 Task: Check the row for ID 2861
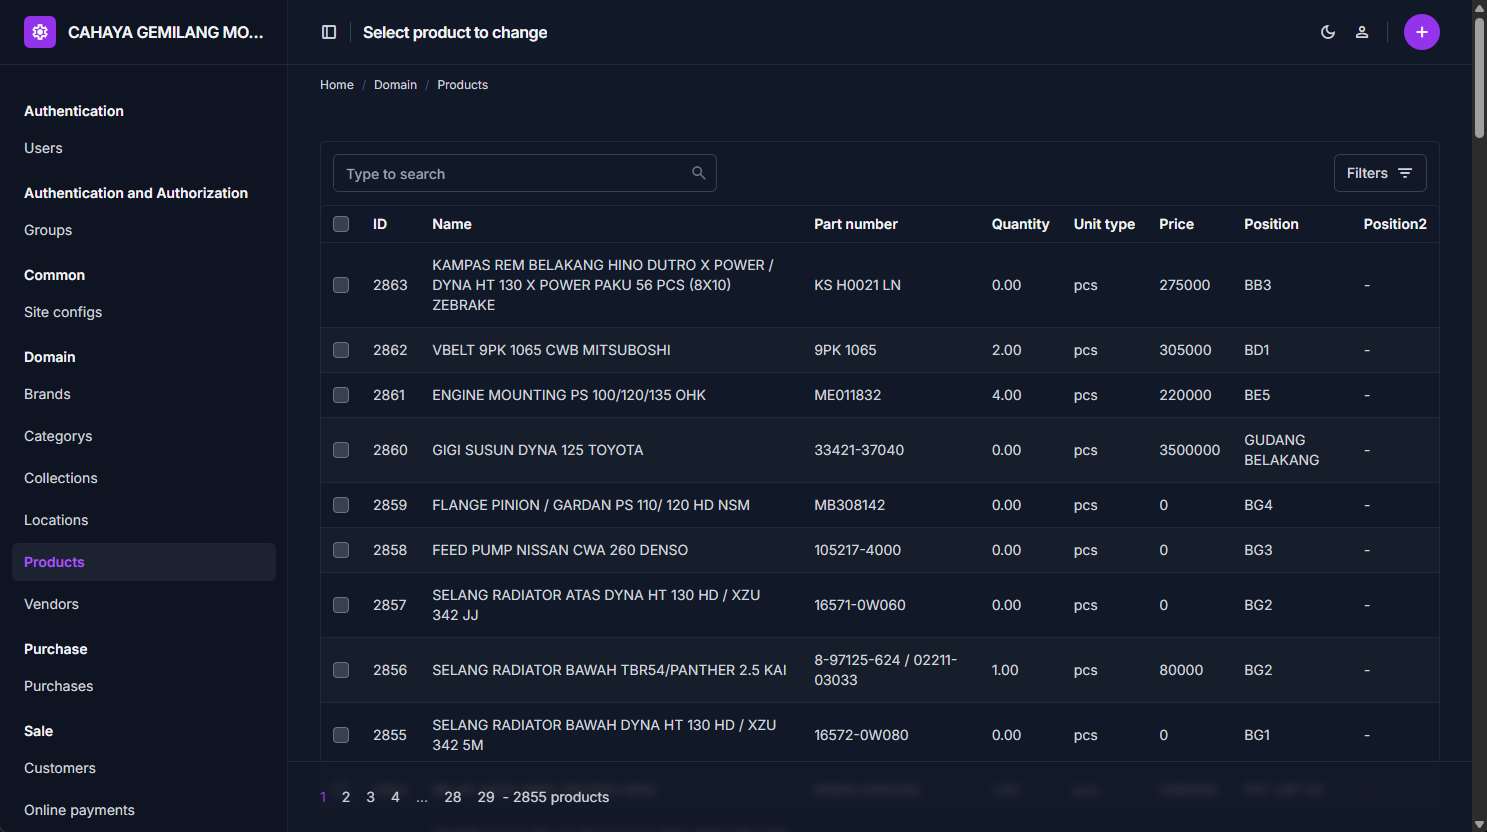click(341, 395)
